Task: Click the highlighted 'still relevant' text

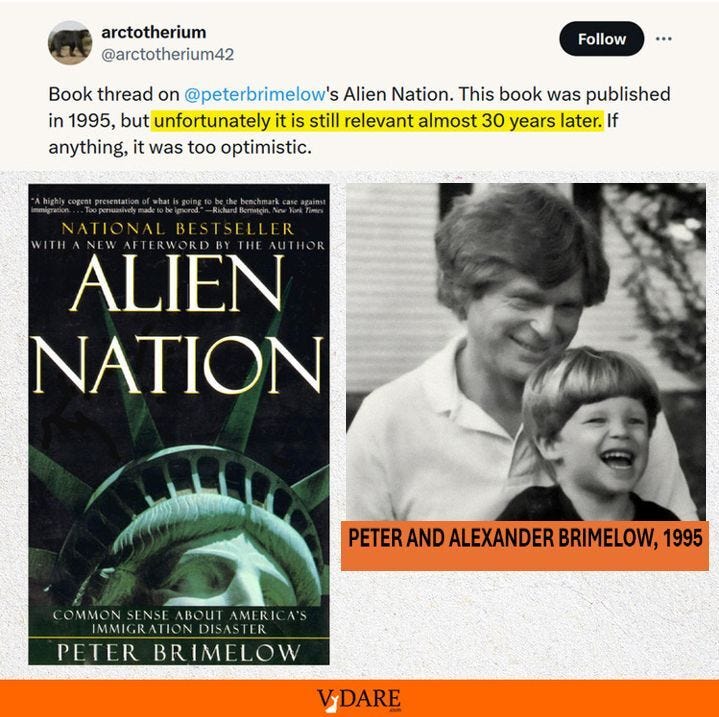Action: tap(377, 121)
